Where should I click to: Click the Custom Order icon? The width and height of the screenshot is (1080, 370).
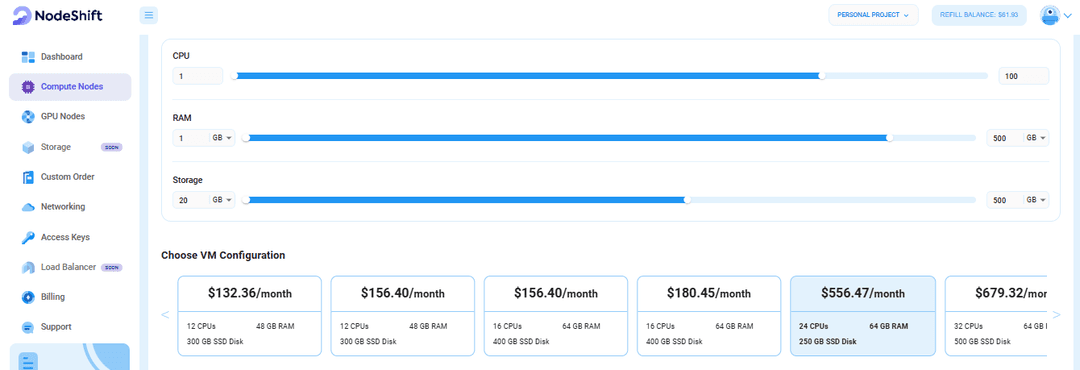[x=28, y=177]
